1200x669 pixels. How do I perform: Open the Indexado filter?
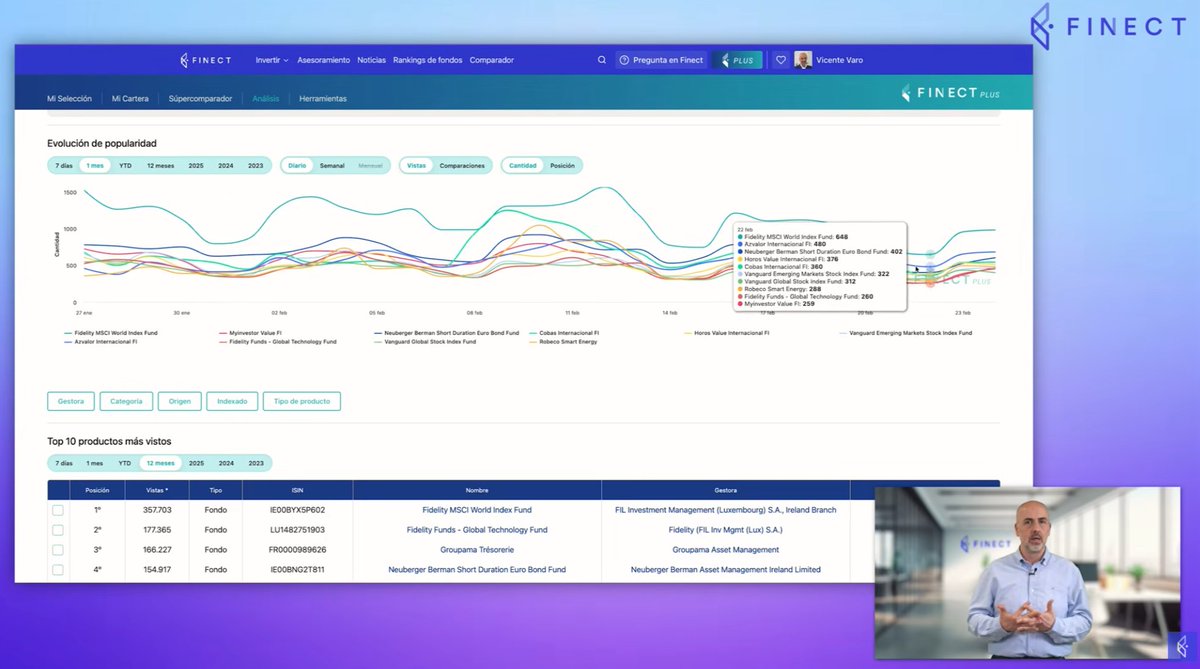tap(232, 401)
